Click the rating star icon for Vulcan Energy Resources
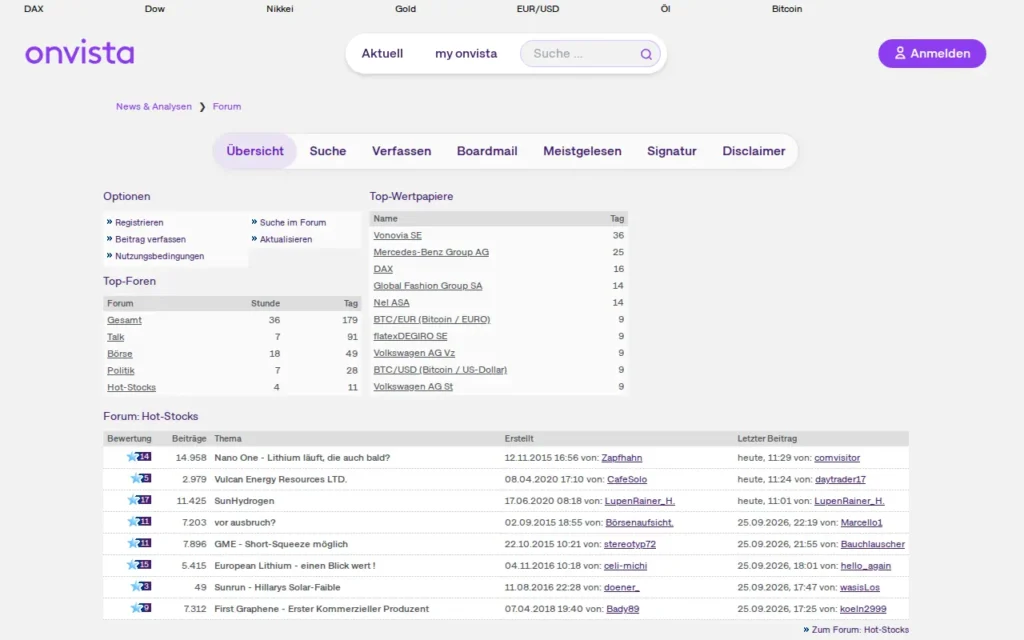 (141, 479)
